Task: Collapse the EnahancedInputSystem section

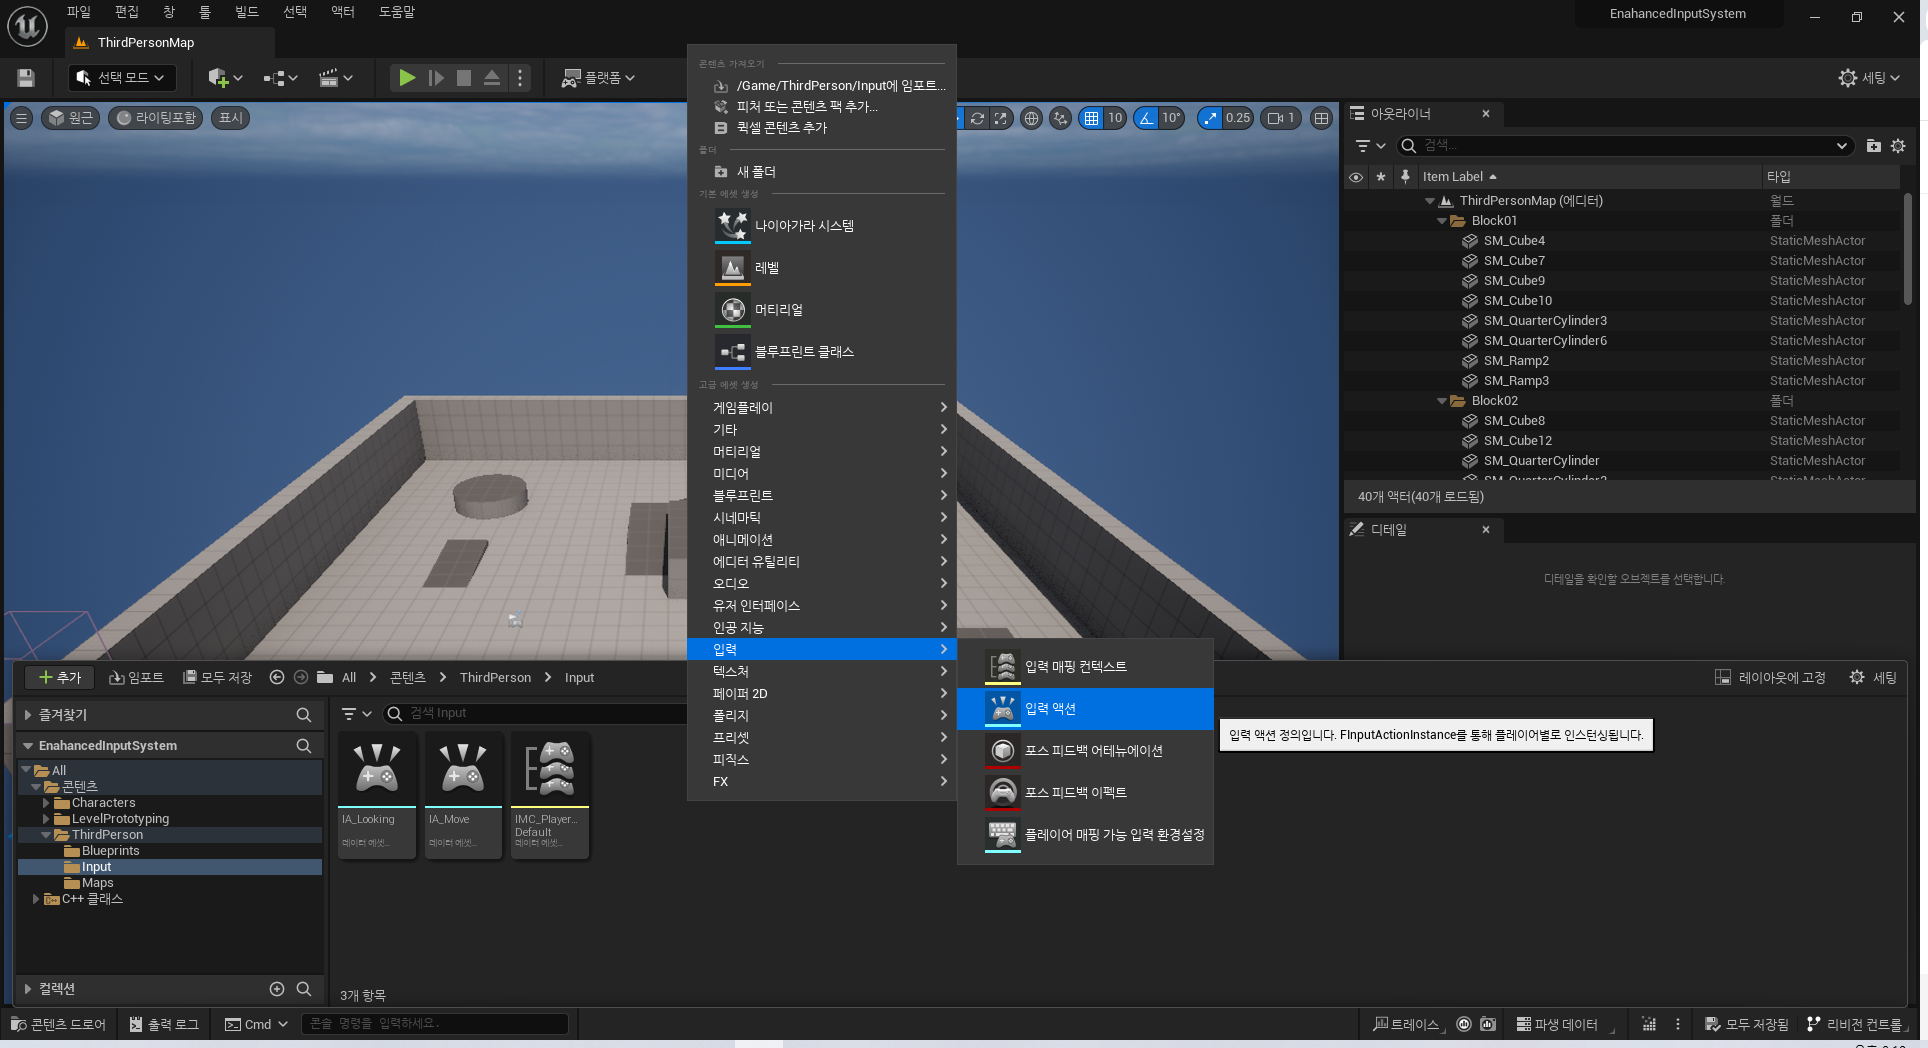Action: click(28, 746)
